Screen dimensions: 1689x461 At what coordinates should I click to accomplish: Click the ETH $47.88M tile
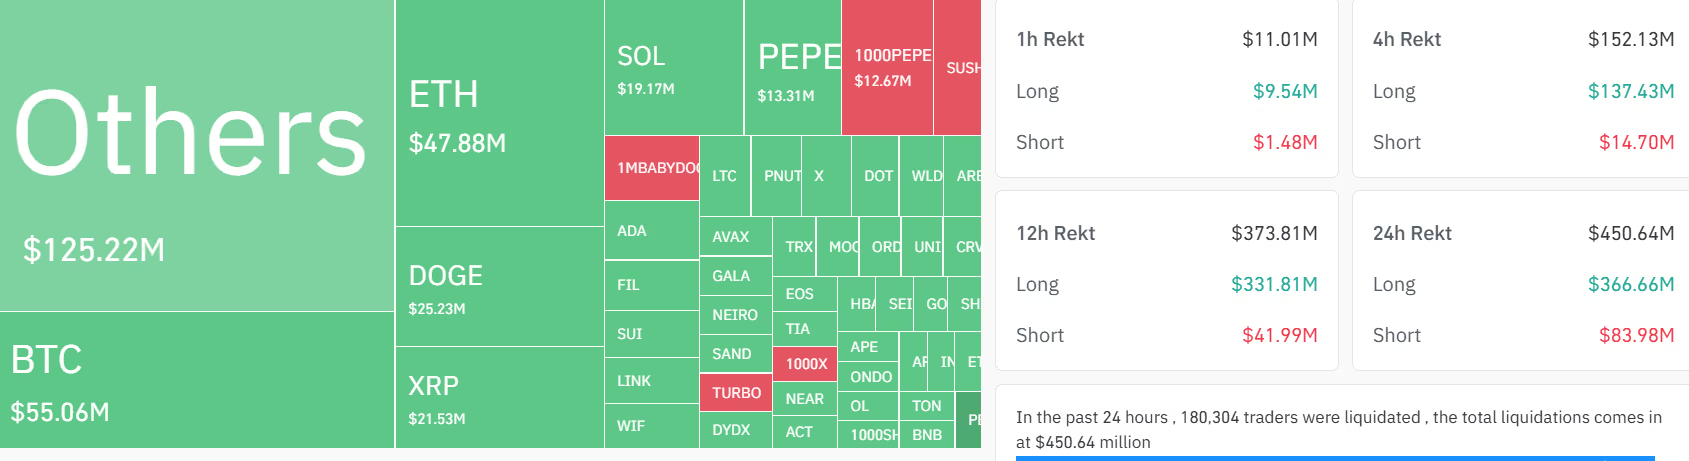[499, 113]
